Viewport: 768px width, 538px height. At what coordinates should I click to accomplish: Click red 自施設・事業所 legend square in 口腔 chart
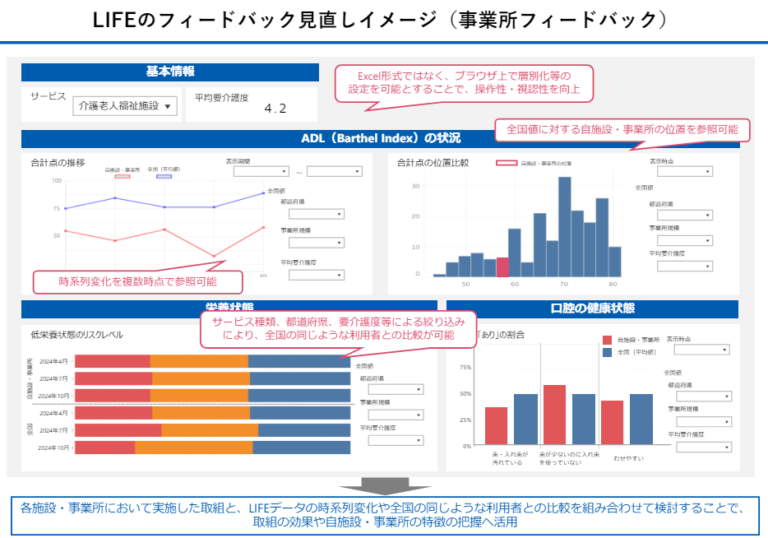tap(607, 340)
